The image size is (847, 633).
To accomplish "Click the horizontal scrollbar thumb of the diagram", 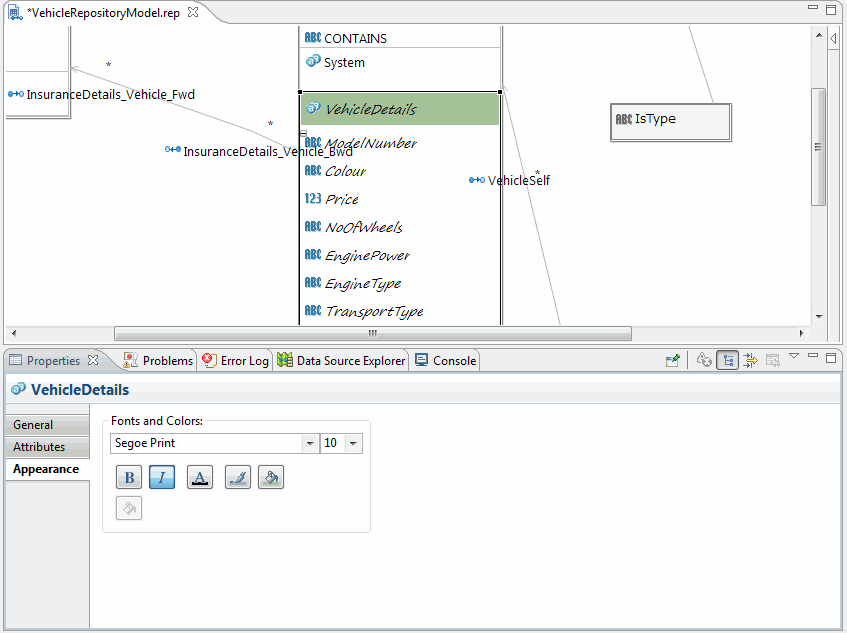I will tap(373, 333).
